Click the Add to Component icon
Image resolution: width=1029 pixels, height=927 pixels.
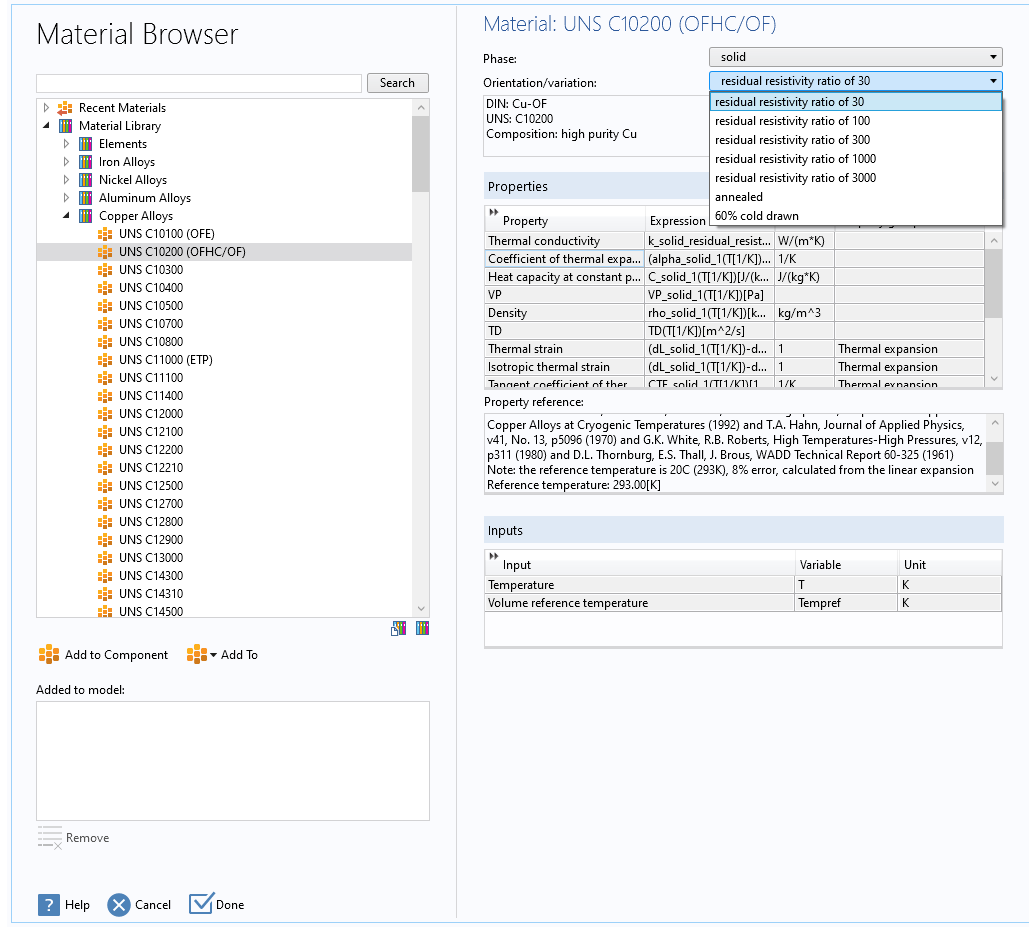pos(49,655)
